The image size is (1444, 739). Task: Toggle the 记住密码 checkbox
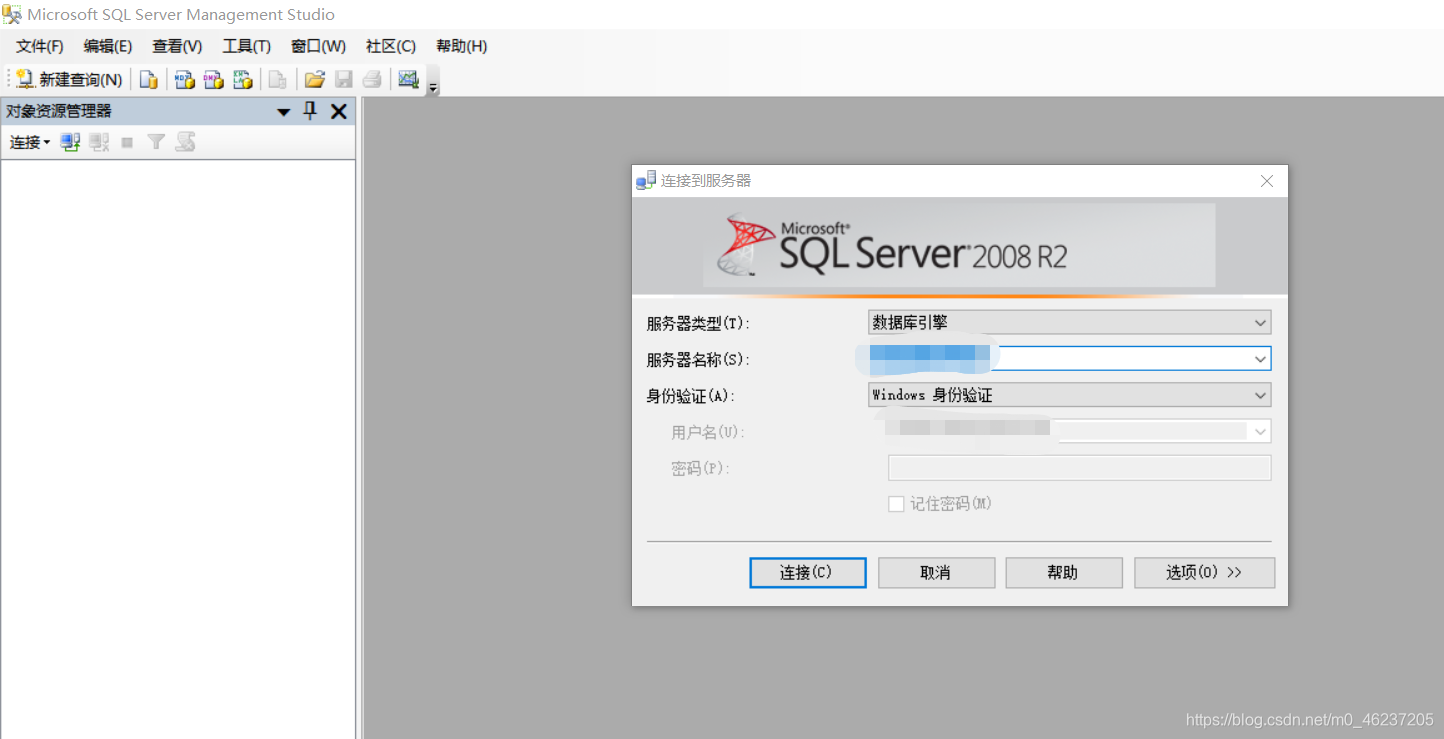tap(896, 504)
